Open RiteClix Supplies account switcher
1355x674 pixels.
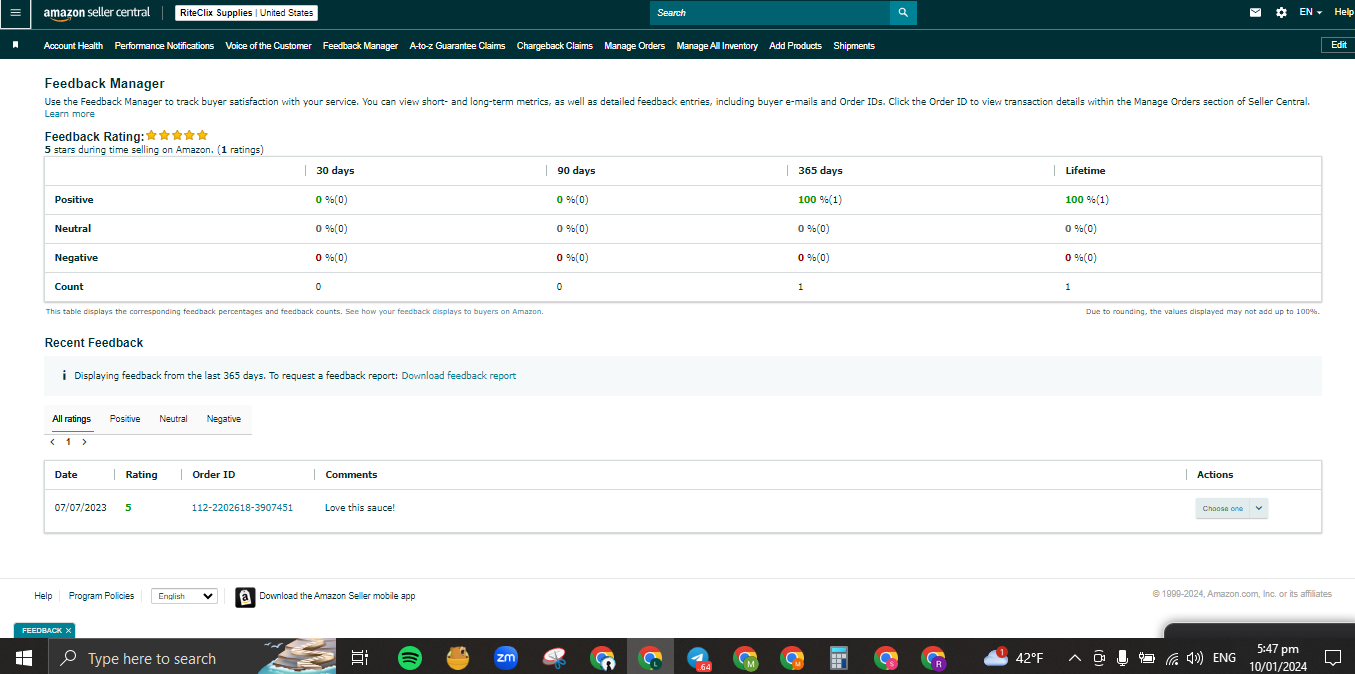coord(246,13)
